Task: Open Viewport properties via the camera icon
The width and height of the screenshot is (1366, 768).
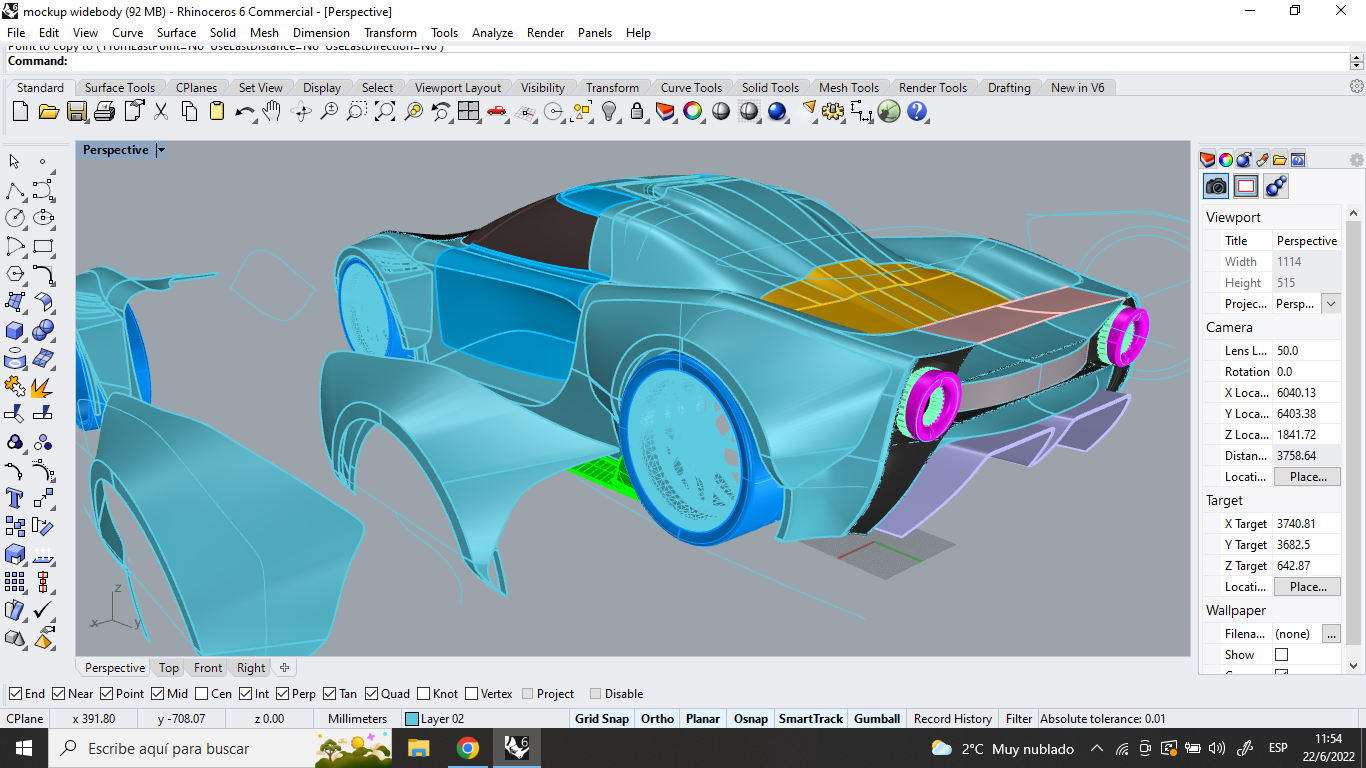Action: (x=1214, y=185)
